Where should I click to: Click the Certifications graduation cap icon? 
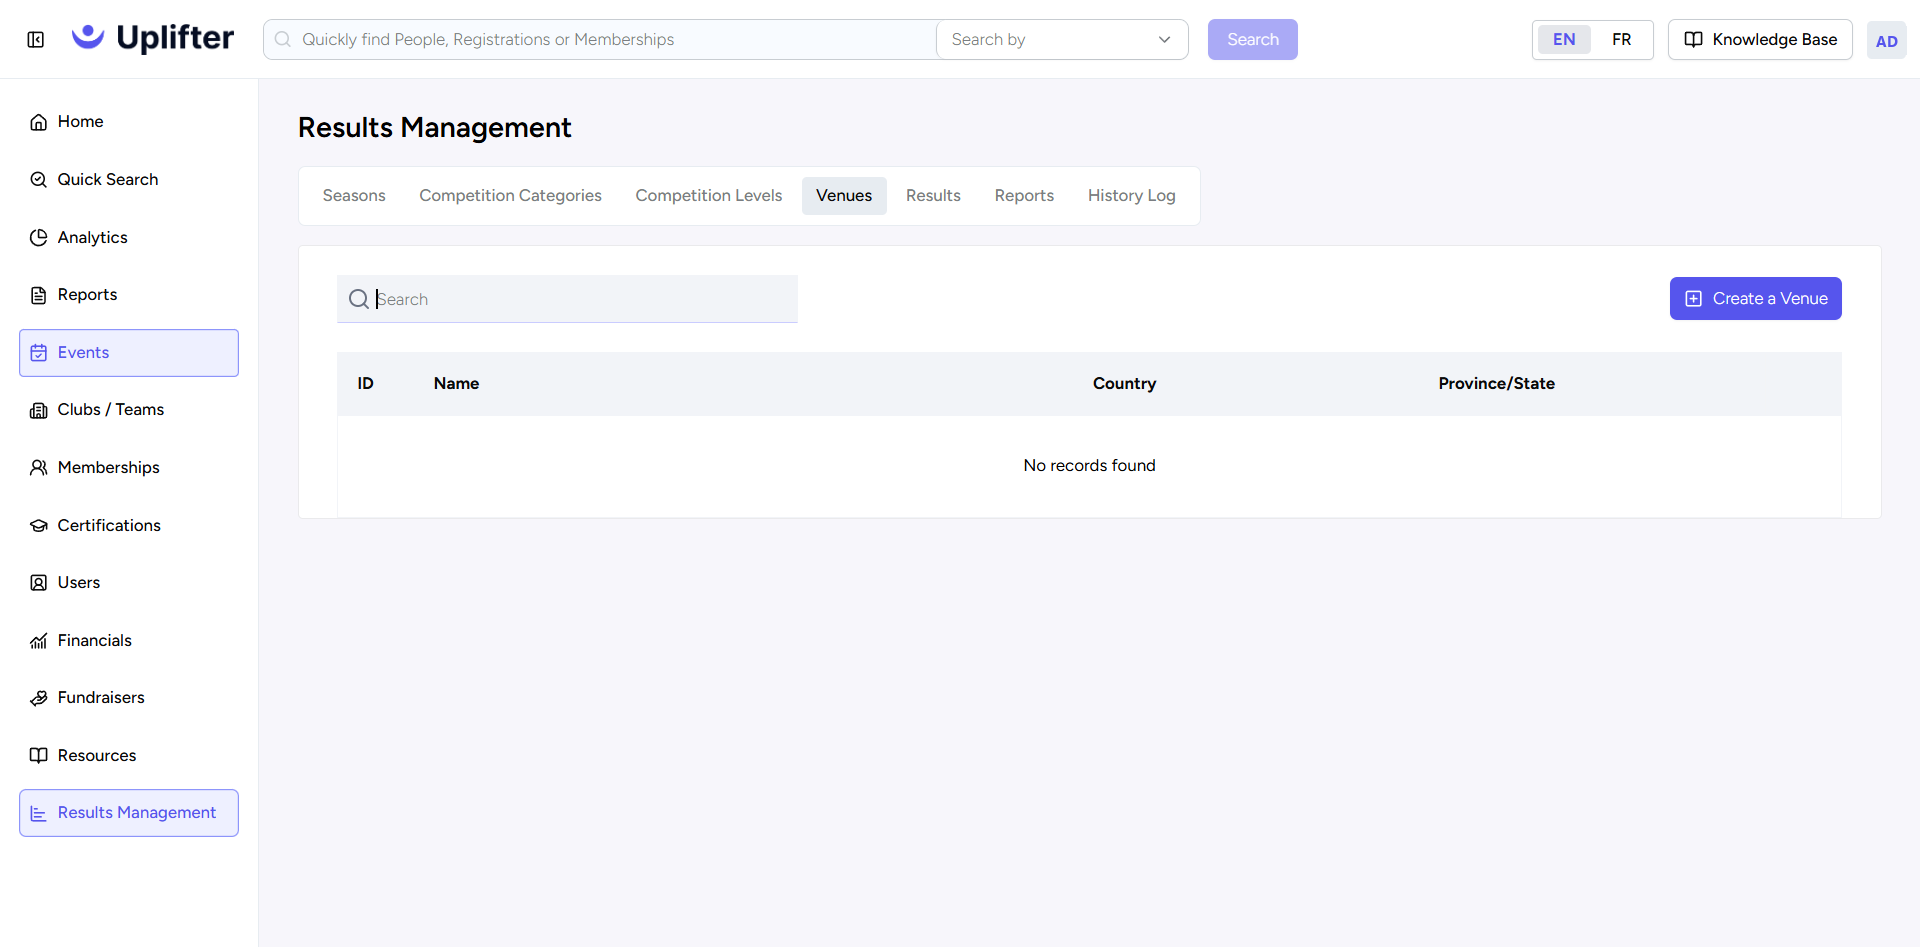(39, 526)
